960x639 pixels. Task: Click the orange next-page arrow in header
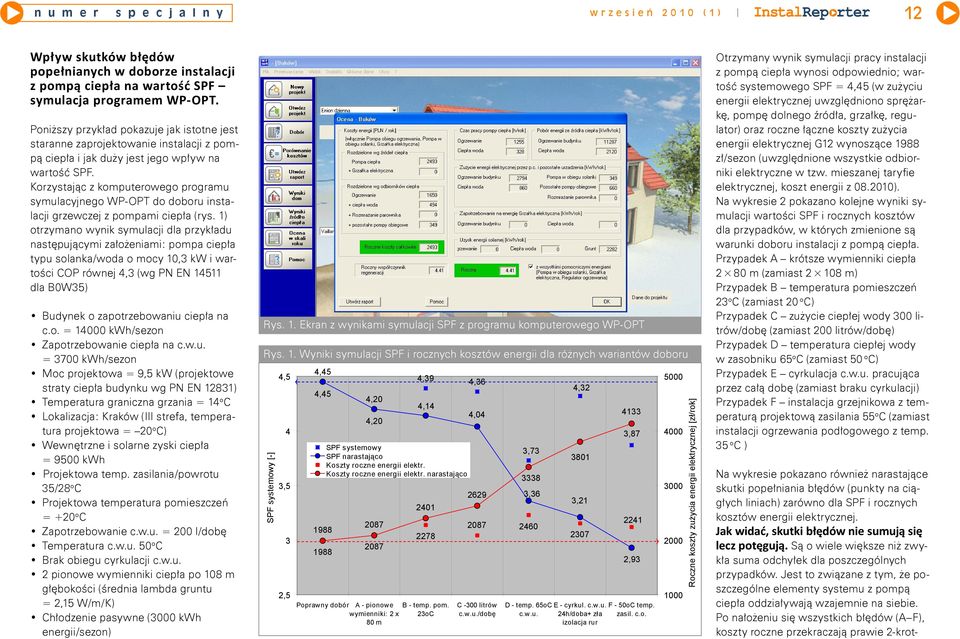coord(948,13)
